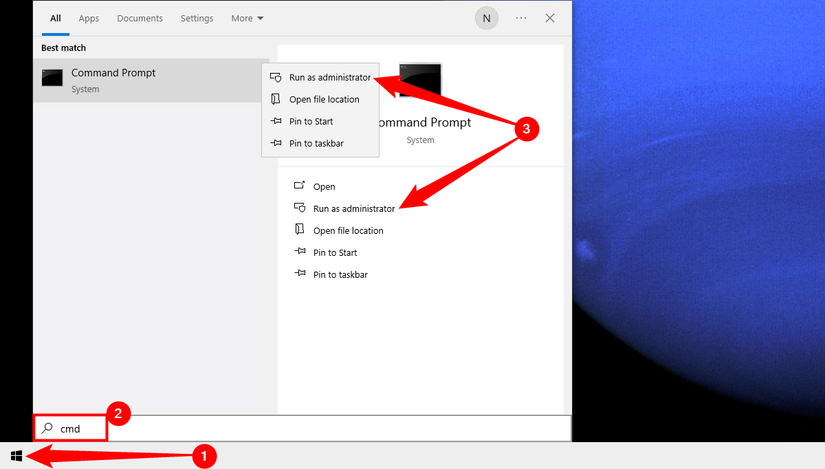Image resolution: width=825 pixels, height=469 pixels.
Task: Open the Documents search tab
Action: pyautogui.click(x=140, y=18)
